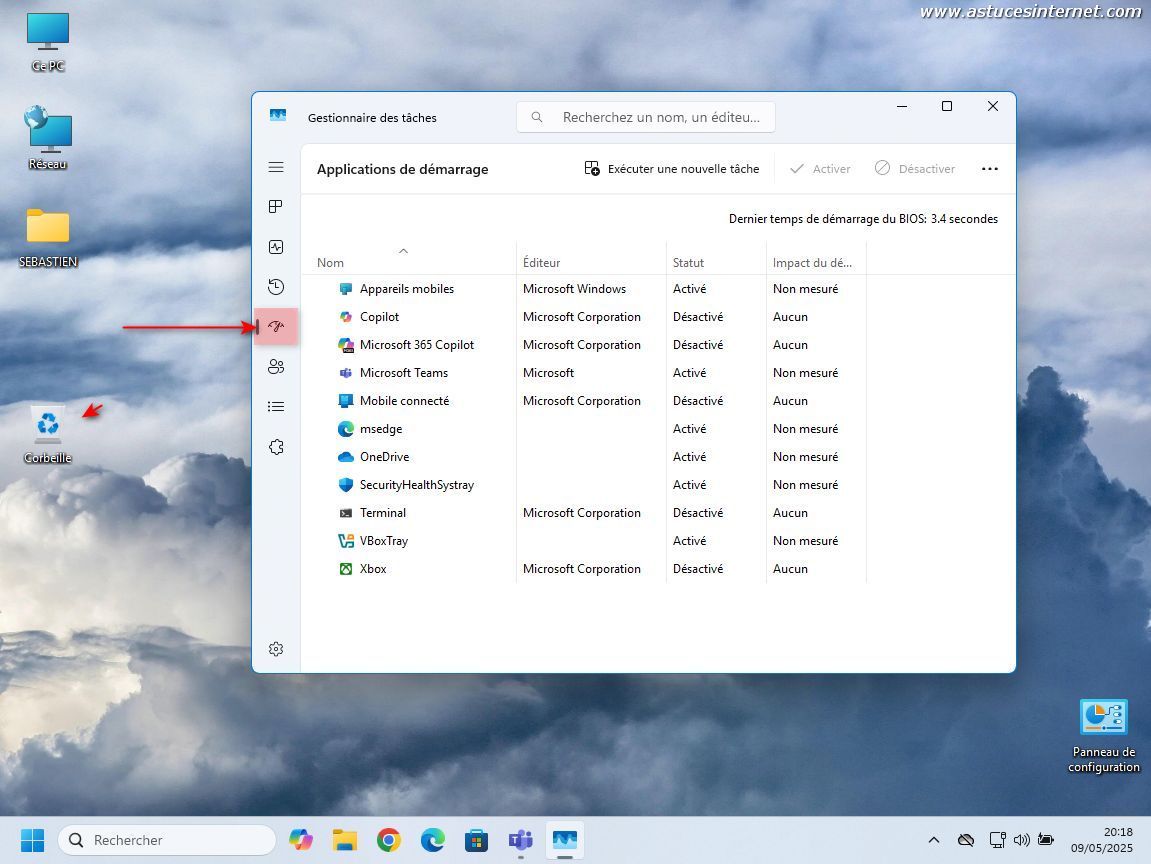Select the OneDrive row name
The height and width of the screenshot is (864, 1151).
385,457
